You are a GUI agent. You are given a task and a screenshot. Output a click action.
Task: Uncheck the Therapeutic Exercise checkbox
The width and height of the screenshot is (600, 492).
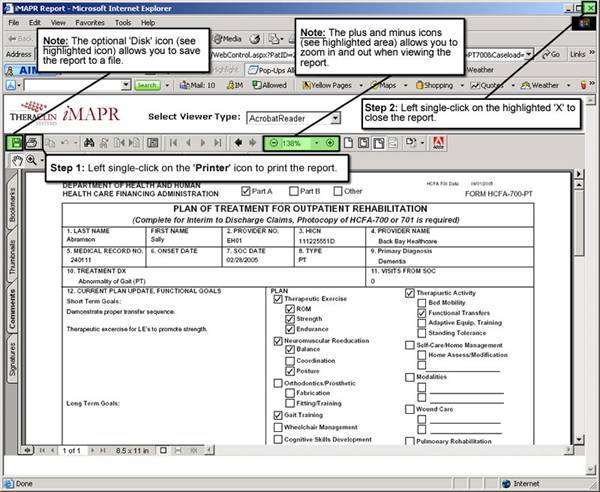point(278,299)
